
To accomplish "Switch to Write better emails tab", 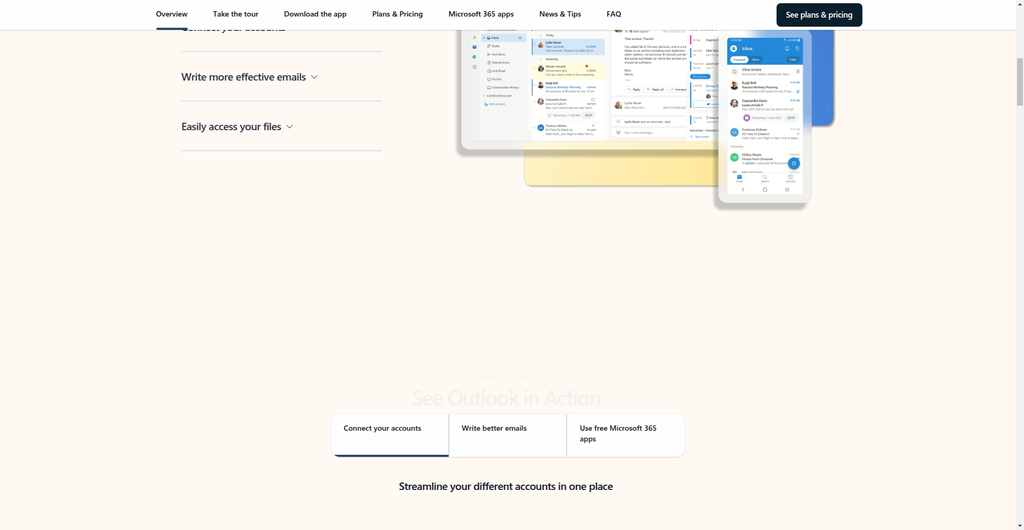I will 507,435.
